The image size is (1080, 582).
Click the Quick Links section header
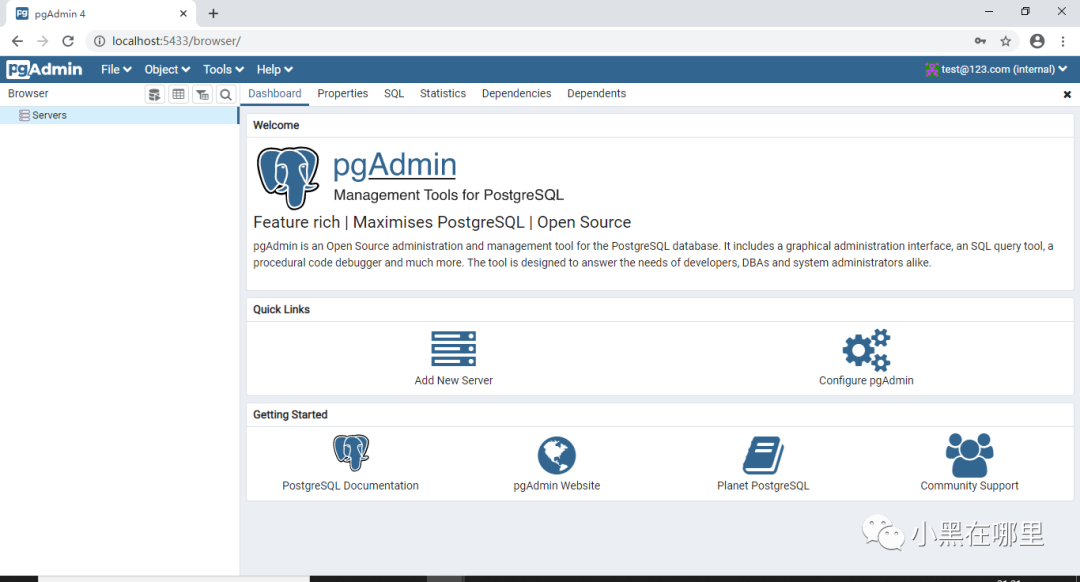pos(281,309)
